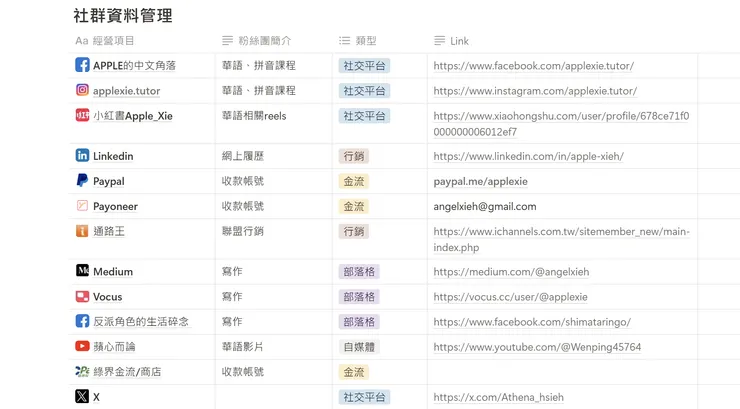The height and width of the screenshot is (409, 740).
Task: Click the Facebook icon beside 反派角色的生活碎念
Action: [82, 321]
